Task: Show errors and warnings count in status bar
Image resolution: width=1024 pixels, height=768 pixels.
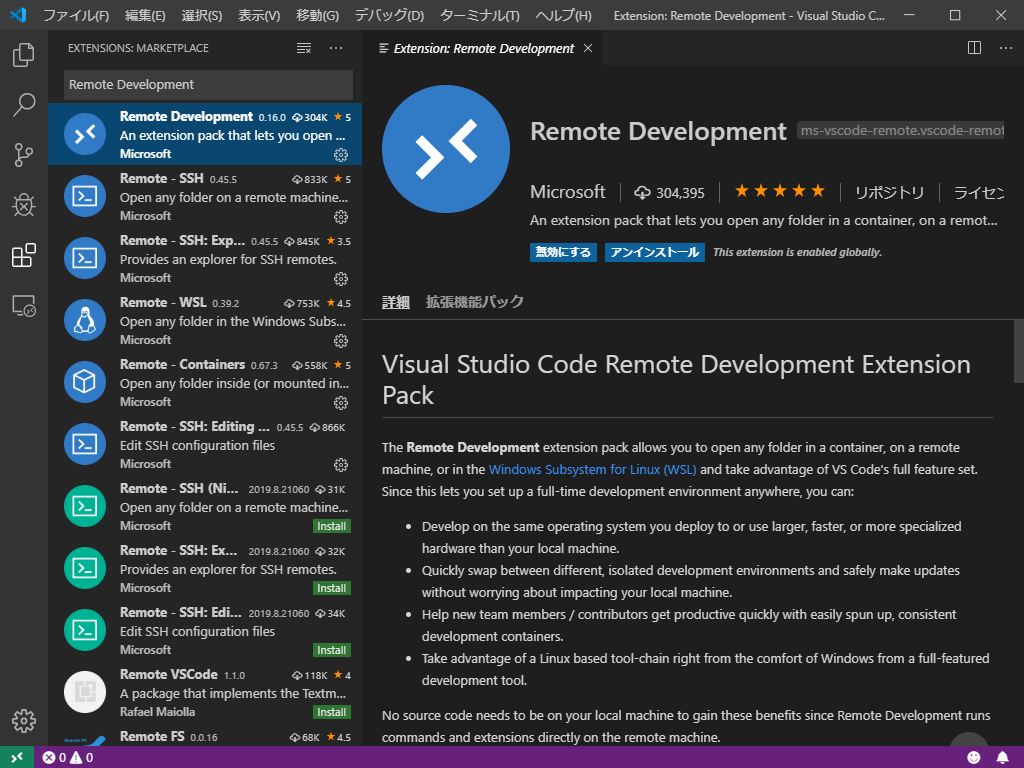Action: coord(68,758)
